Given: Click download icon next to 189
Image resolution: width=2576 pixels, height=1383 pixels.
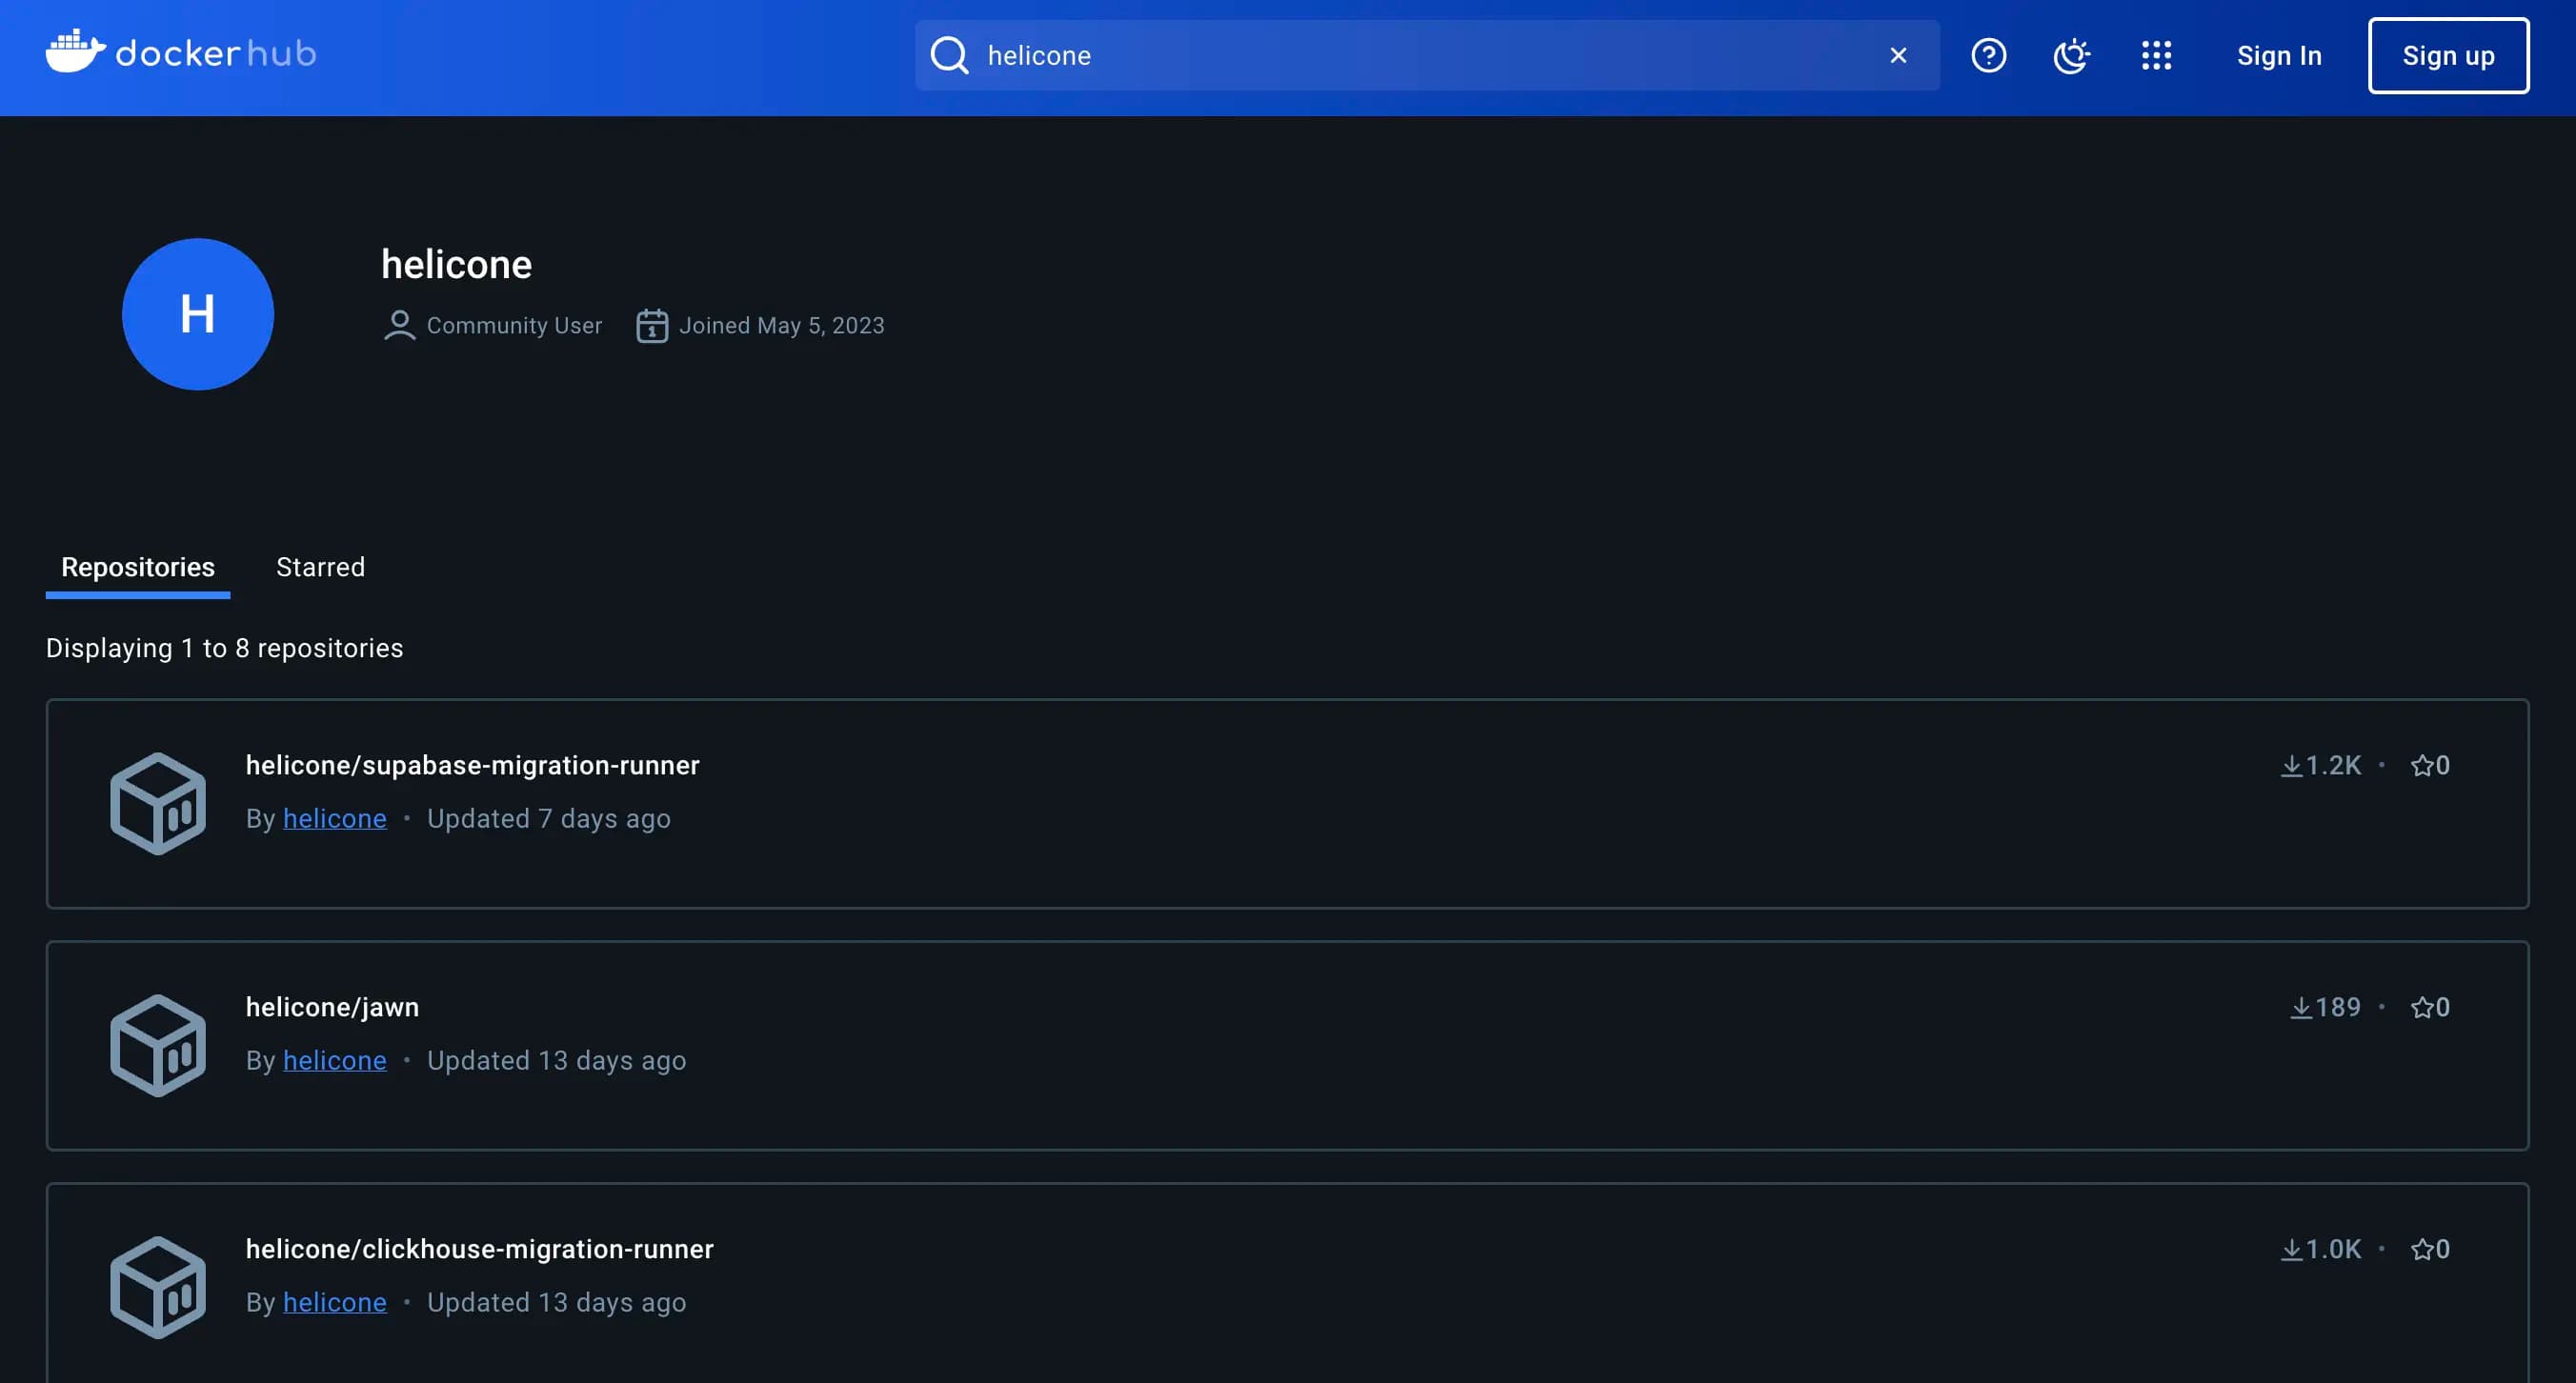Looking at the screenshot, I should 2301,1008.
